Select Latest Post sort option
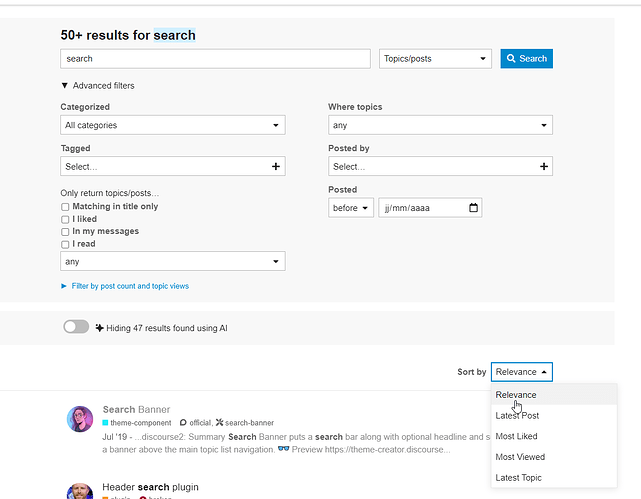Image resolution: width=641 pixels, height=499 pixels. pos(554,416)
